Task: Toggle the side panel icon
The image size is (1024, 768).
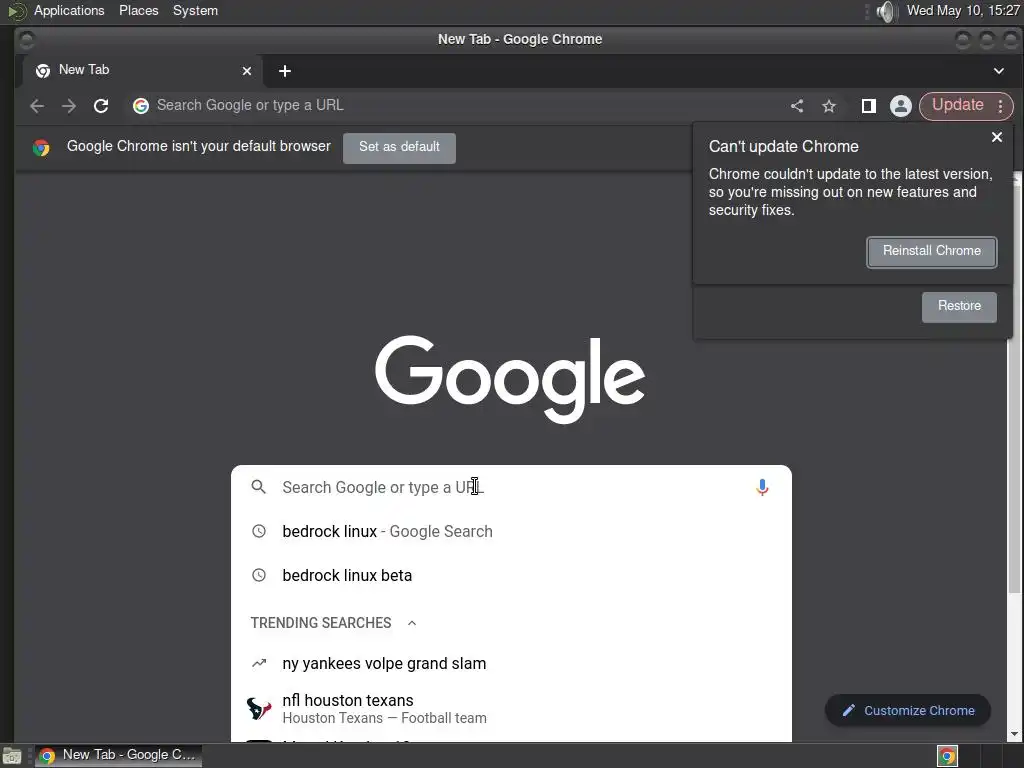Action: click(x=868, y=106)
